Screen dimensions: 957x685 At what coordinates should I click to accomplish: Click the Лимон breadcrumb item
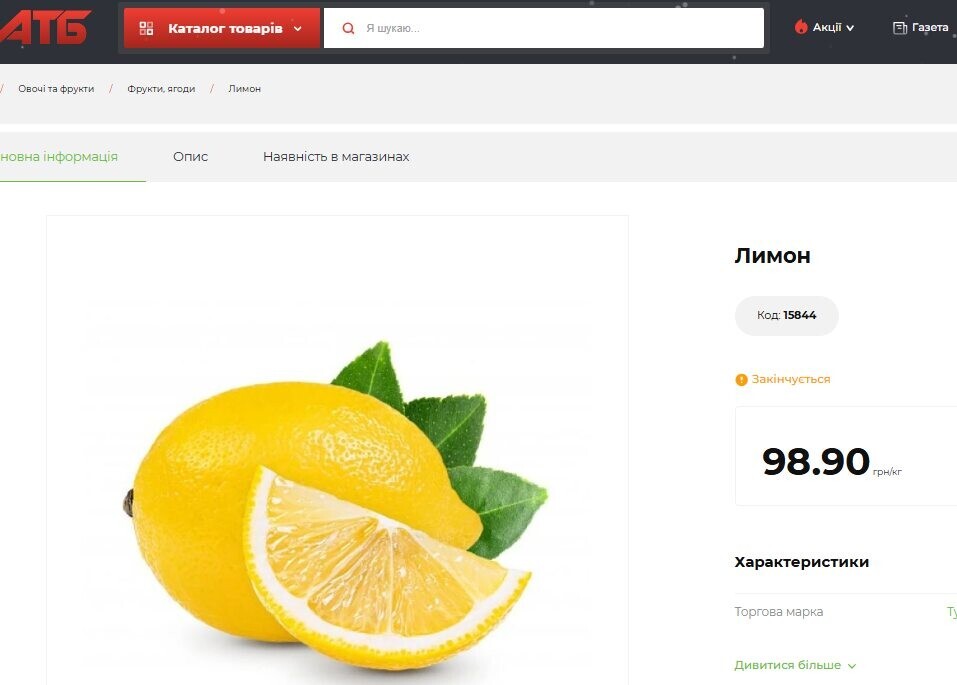pyautogui.click(x=245, y=89)
